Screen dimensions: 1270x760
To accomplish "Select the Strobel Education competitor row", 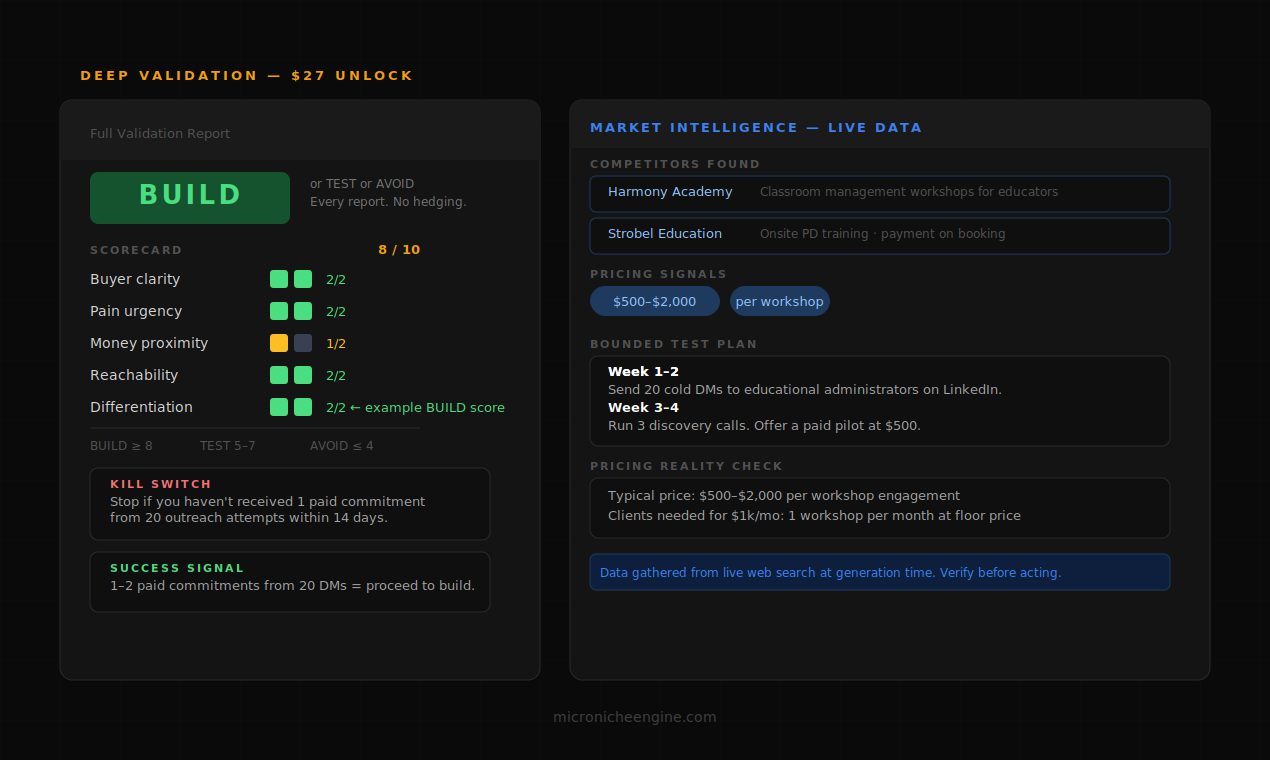I will [x=880, y=236].
